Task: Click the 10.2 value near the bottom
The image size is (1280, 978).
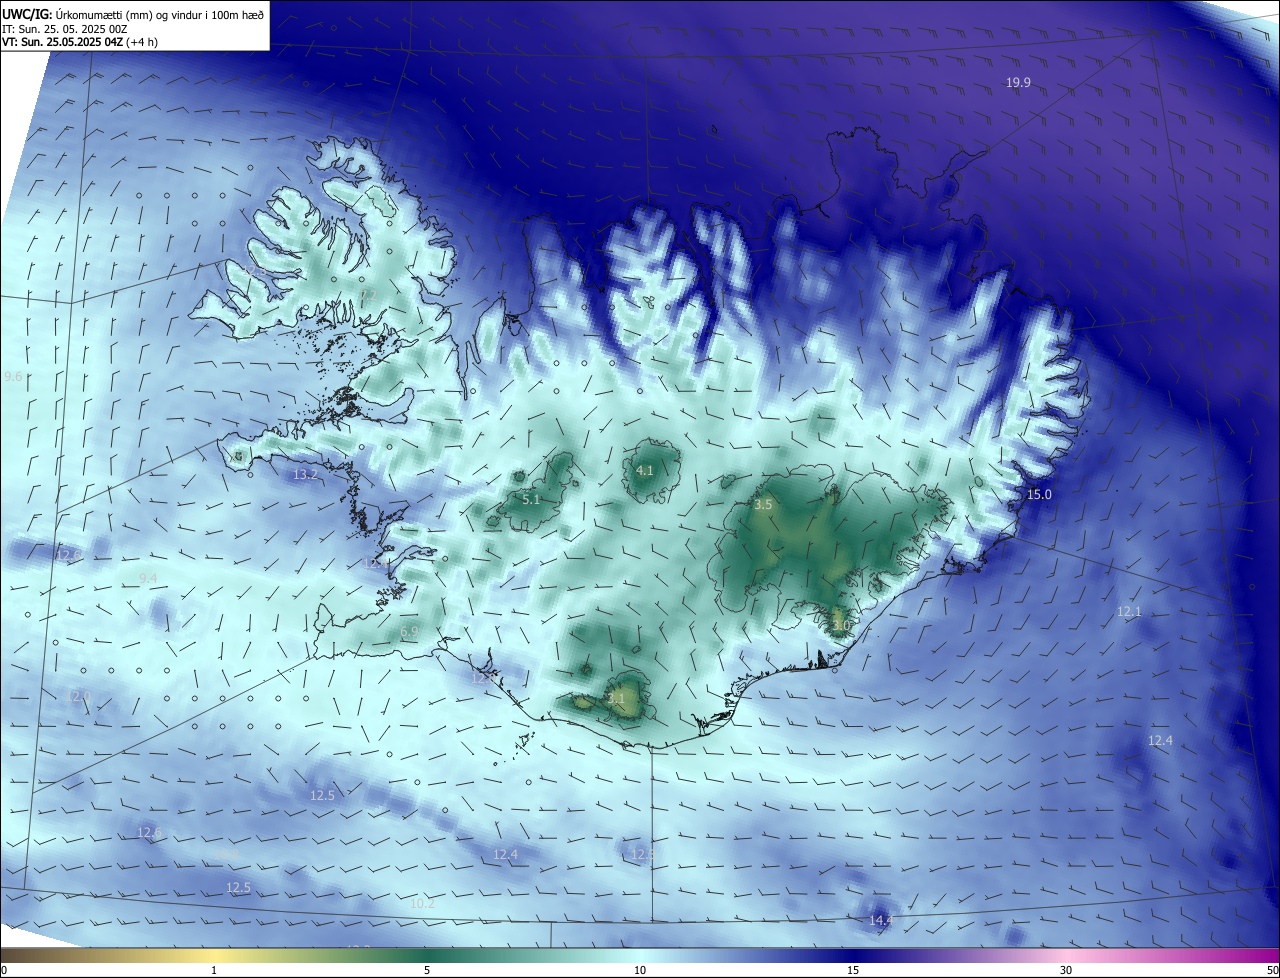Action: click(x=422, y=904)
